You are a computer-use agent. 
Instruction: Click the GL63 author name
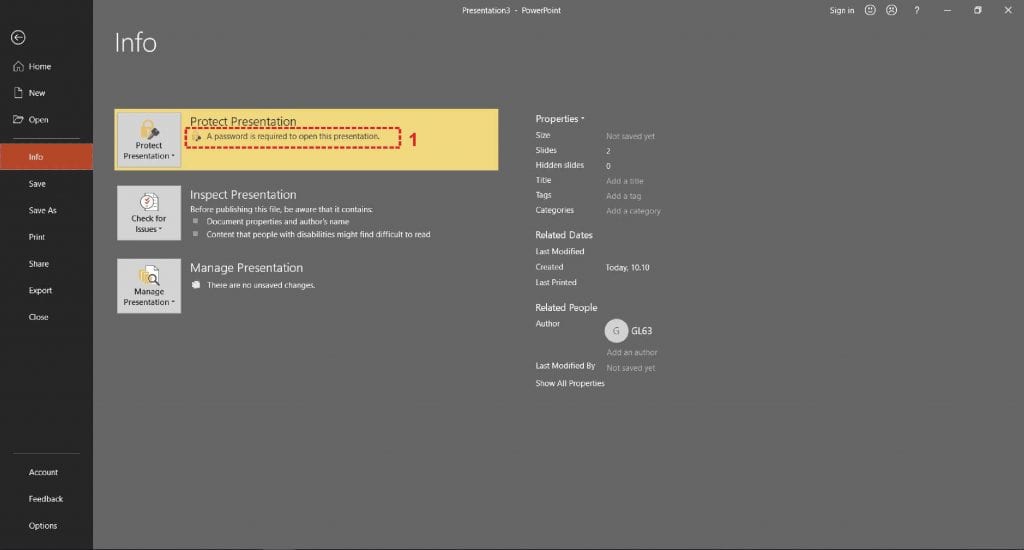[641, 331]
